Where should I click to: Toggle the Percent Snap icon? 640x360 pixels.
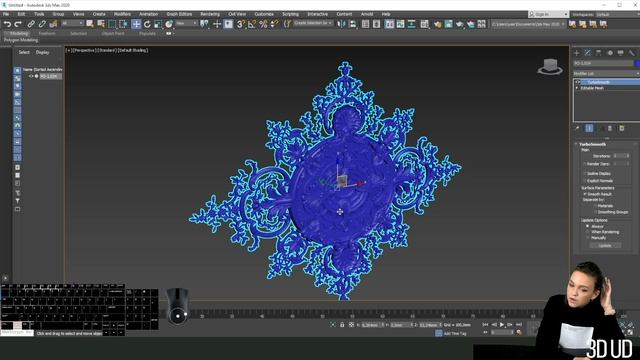tap(263, 24)
